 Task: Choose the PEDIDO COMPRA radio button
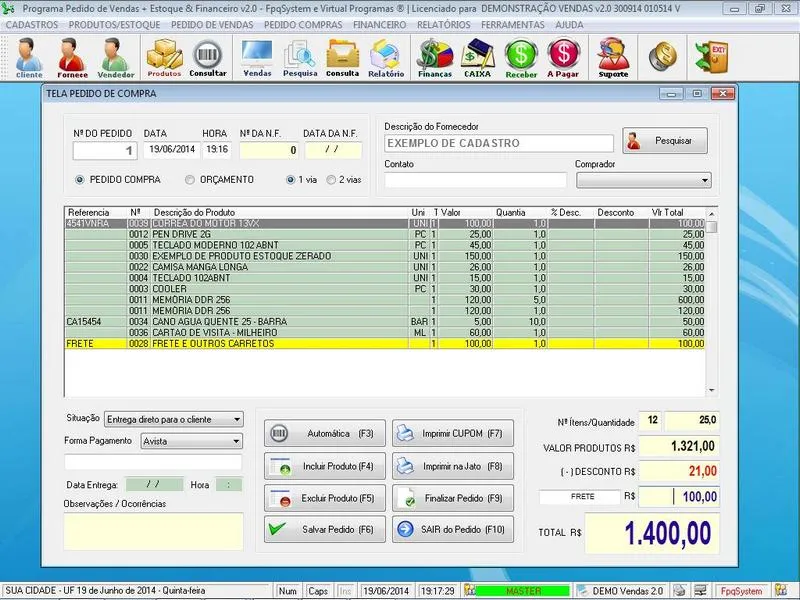(80, 180)
